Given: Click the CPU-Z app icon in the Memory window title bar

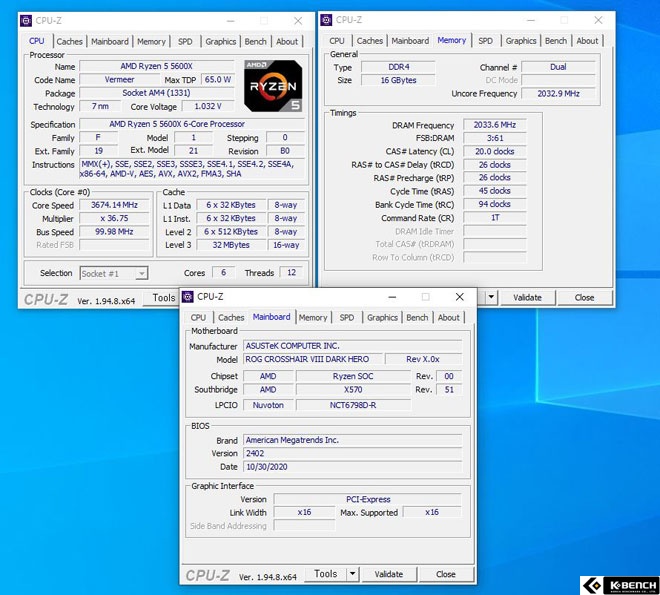Looking at the screenshot, I should pos(326,20).
